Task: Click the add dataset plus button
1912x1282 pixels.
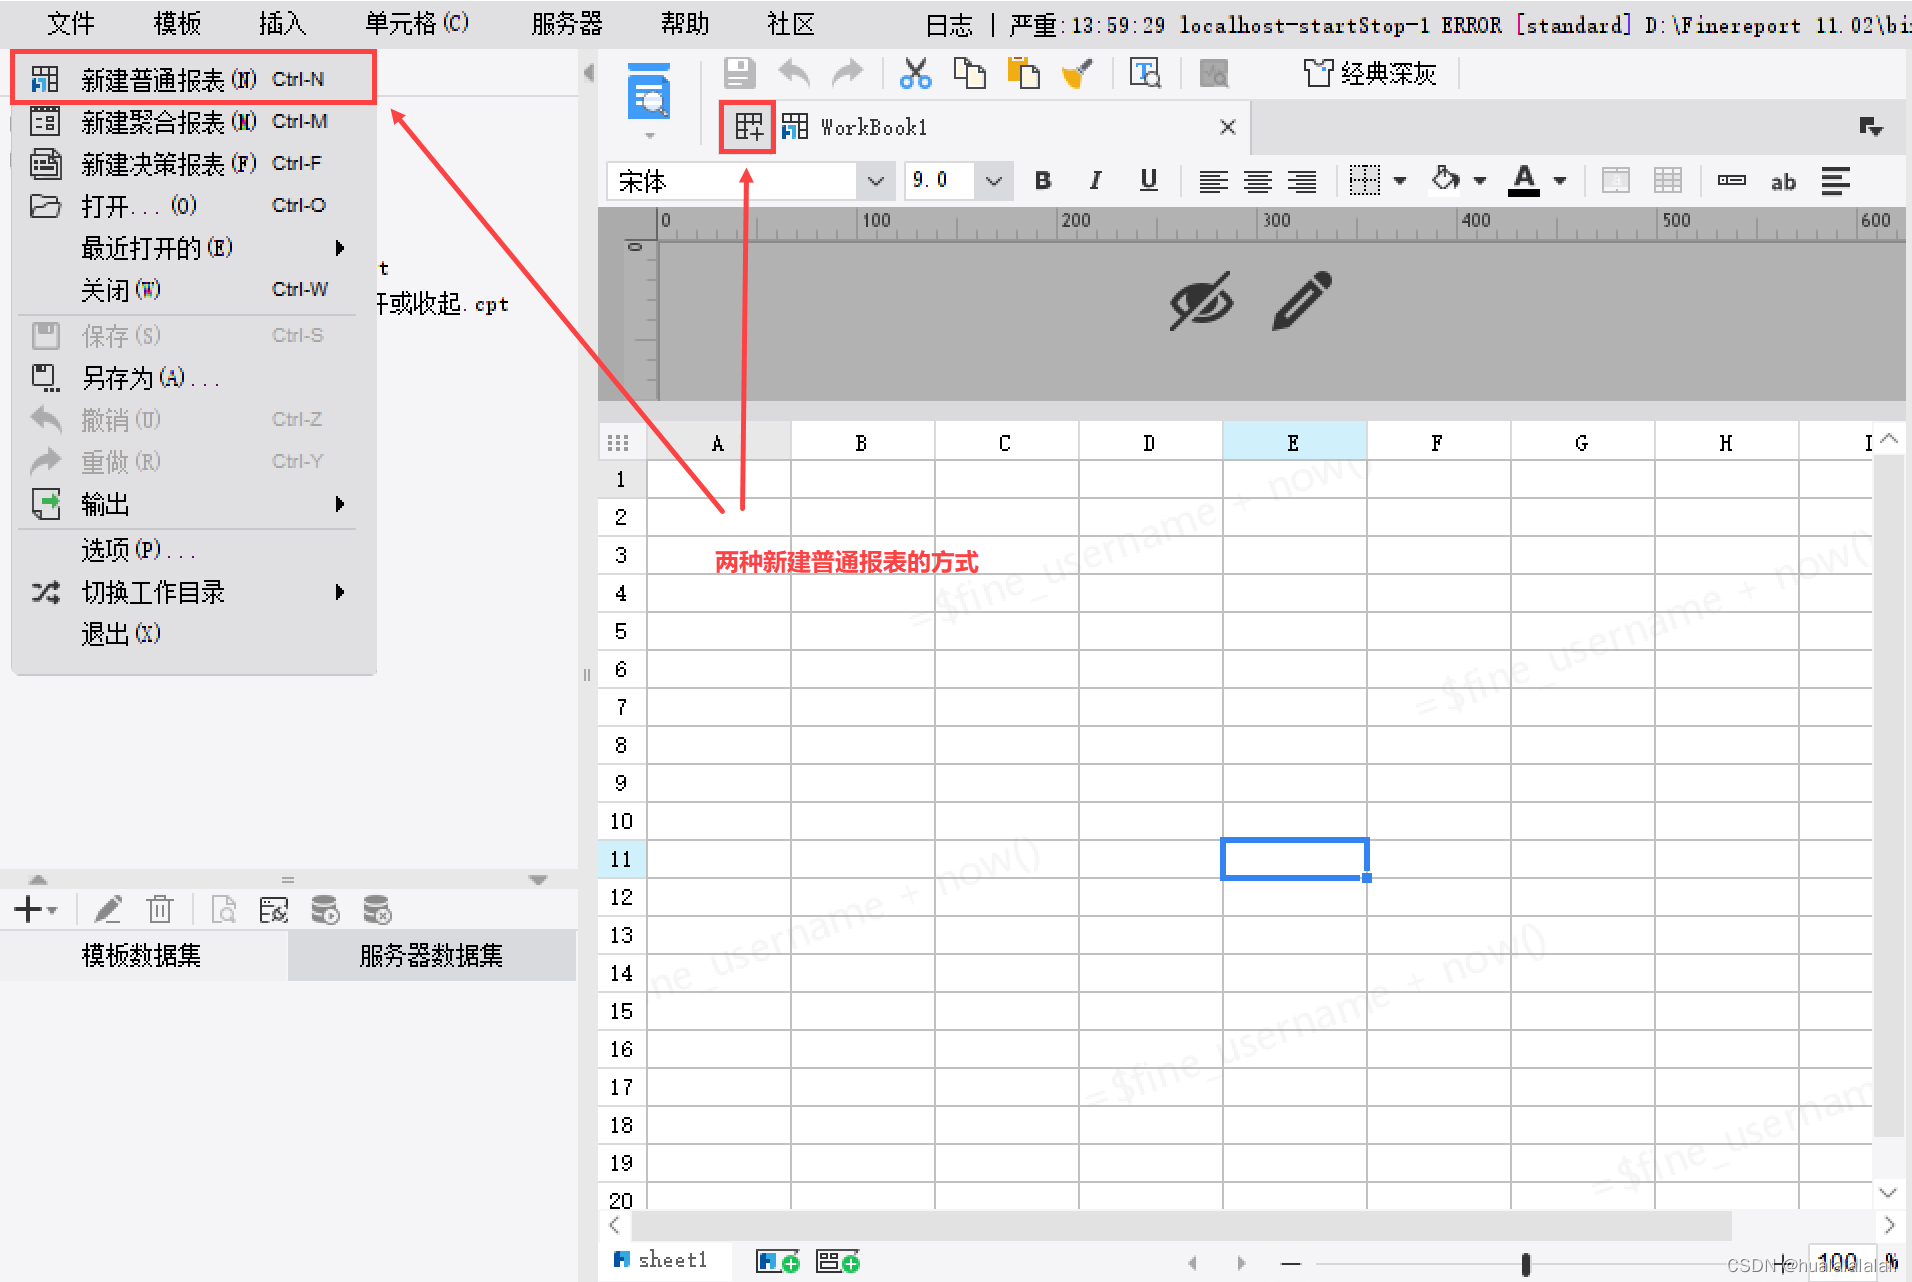Action: (x=36, y=910)
